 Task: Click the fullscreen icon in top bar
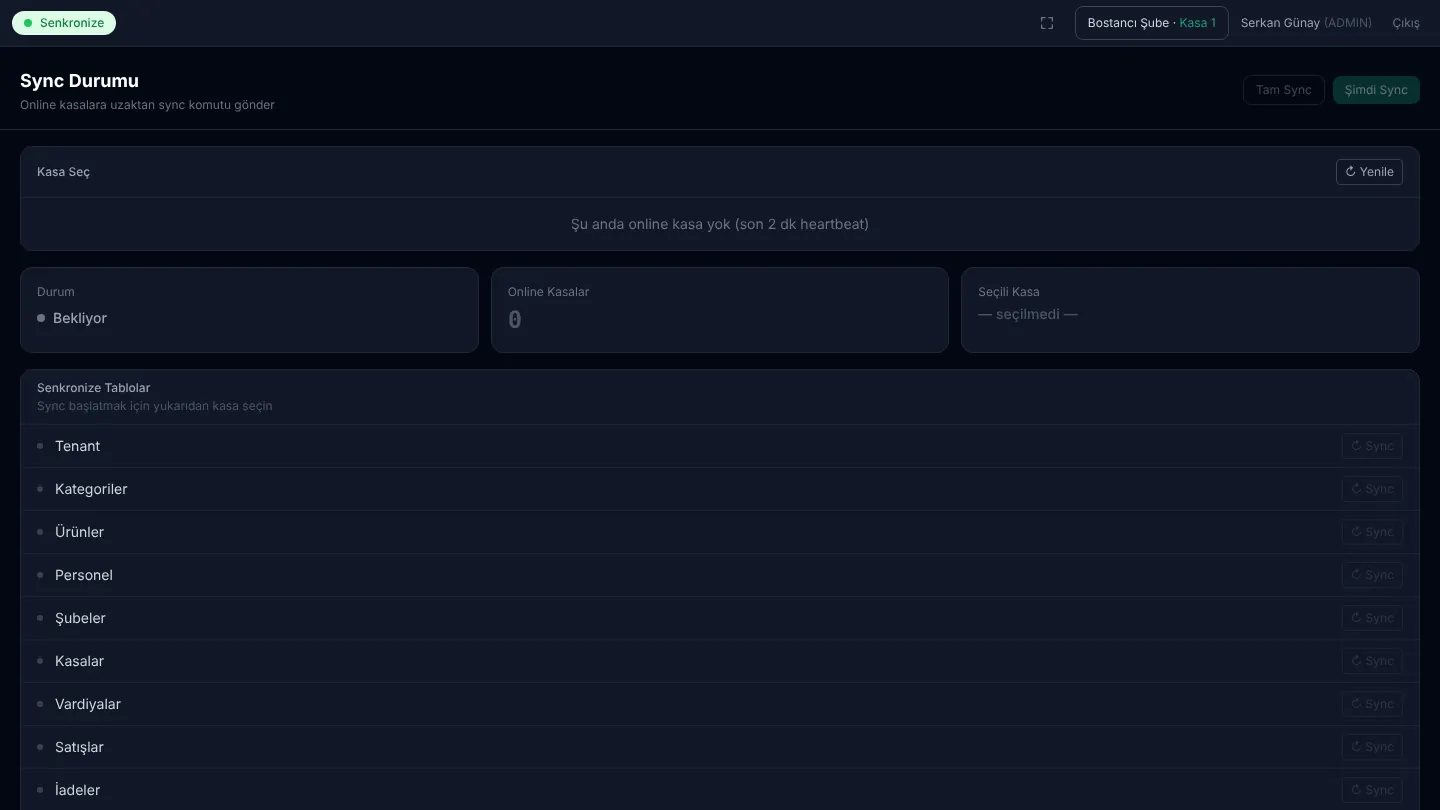[1047, 23]
